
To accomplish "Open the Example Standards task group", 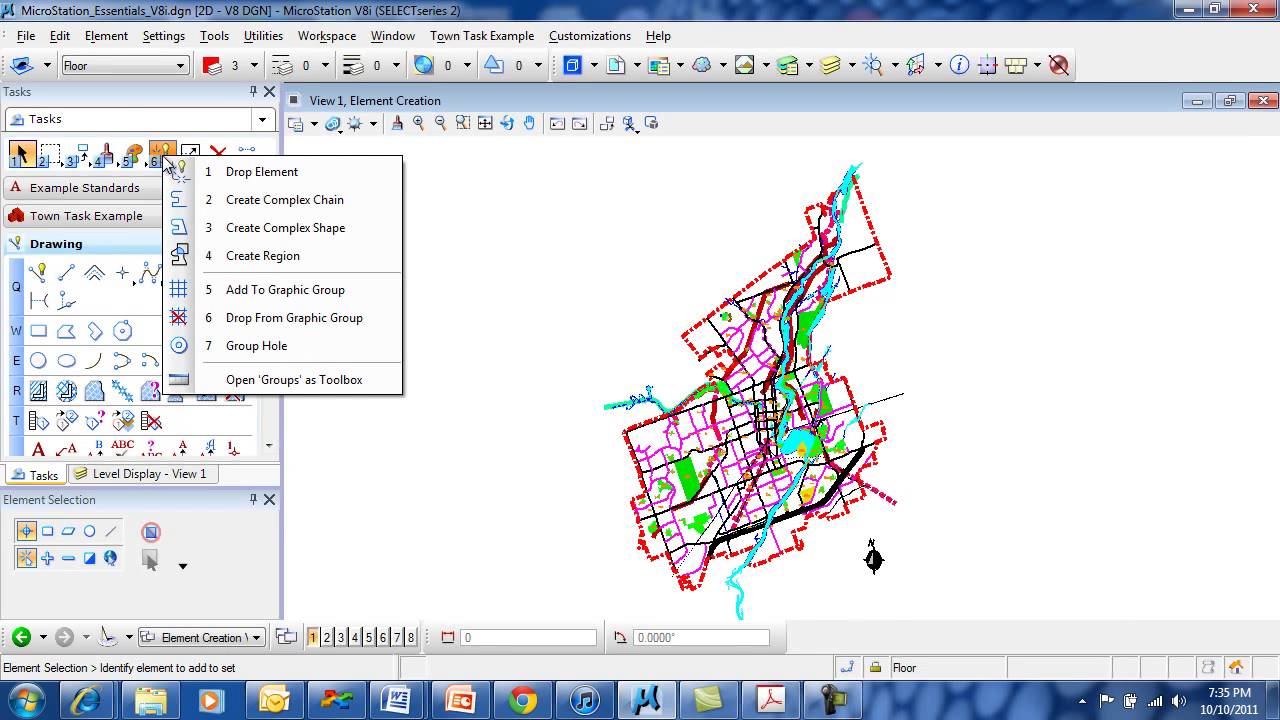I will pyautogui.click(x=84, y=188).
